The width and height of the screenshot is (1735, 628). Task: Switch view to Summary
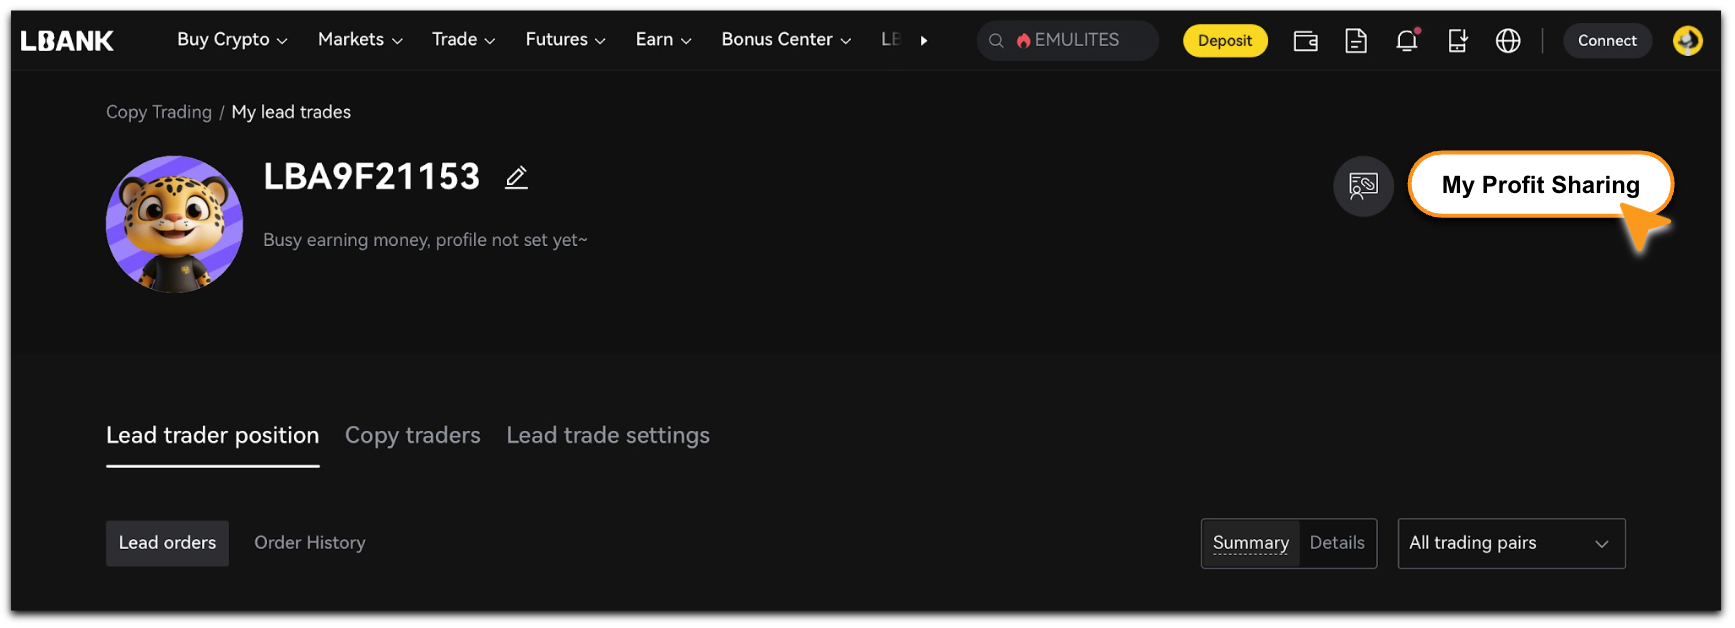[1250, 543]
